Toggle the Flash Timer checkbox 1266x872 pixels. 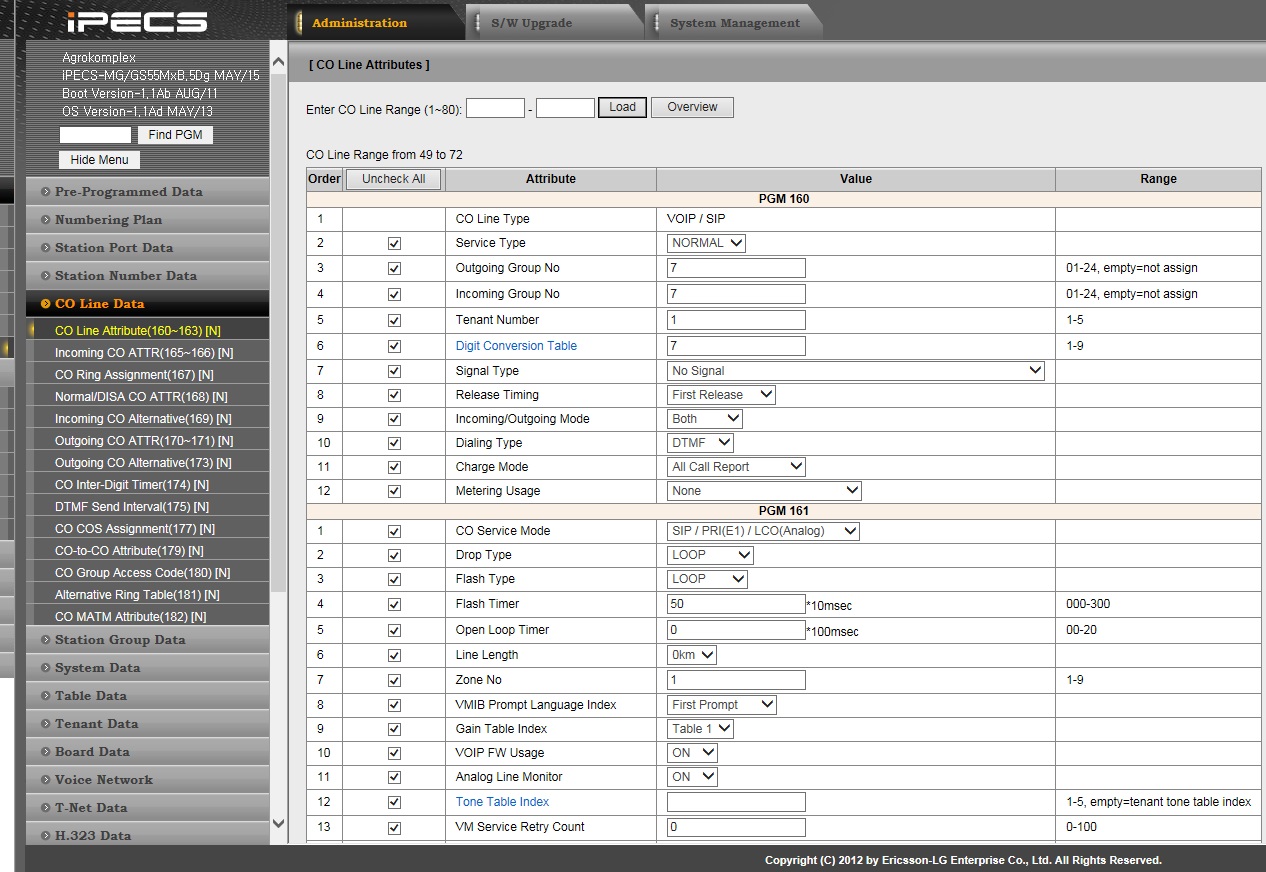tap(394, 605)
